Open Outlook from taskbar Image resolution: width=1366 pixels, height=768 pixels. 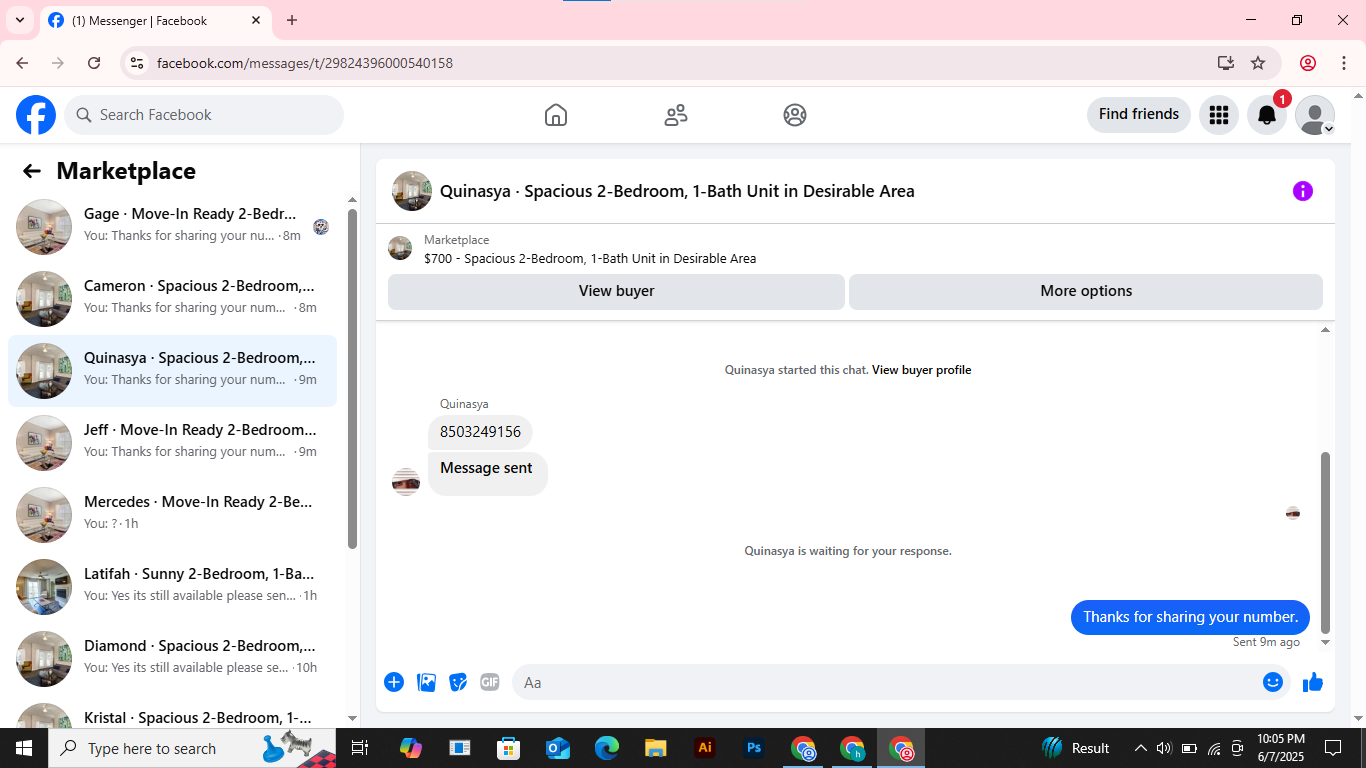point(558,748)
